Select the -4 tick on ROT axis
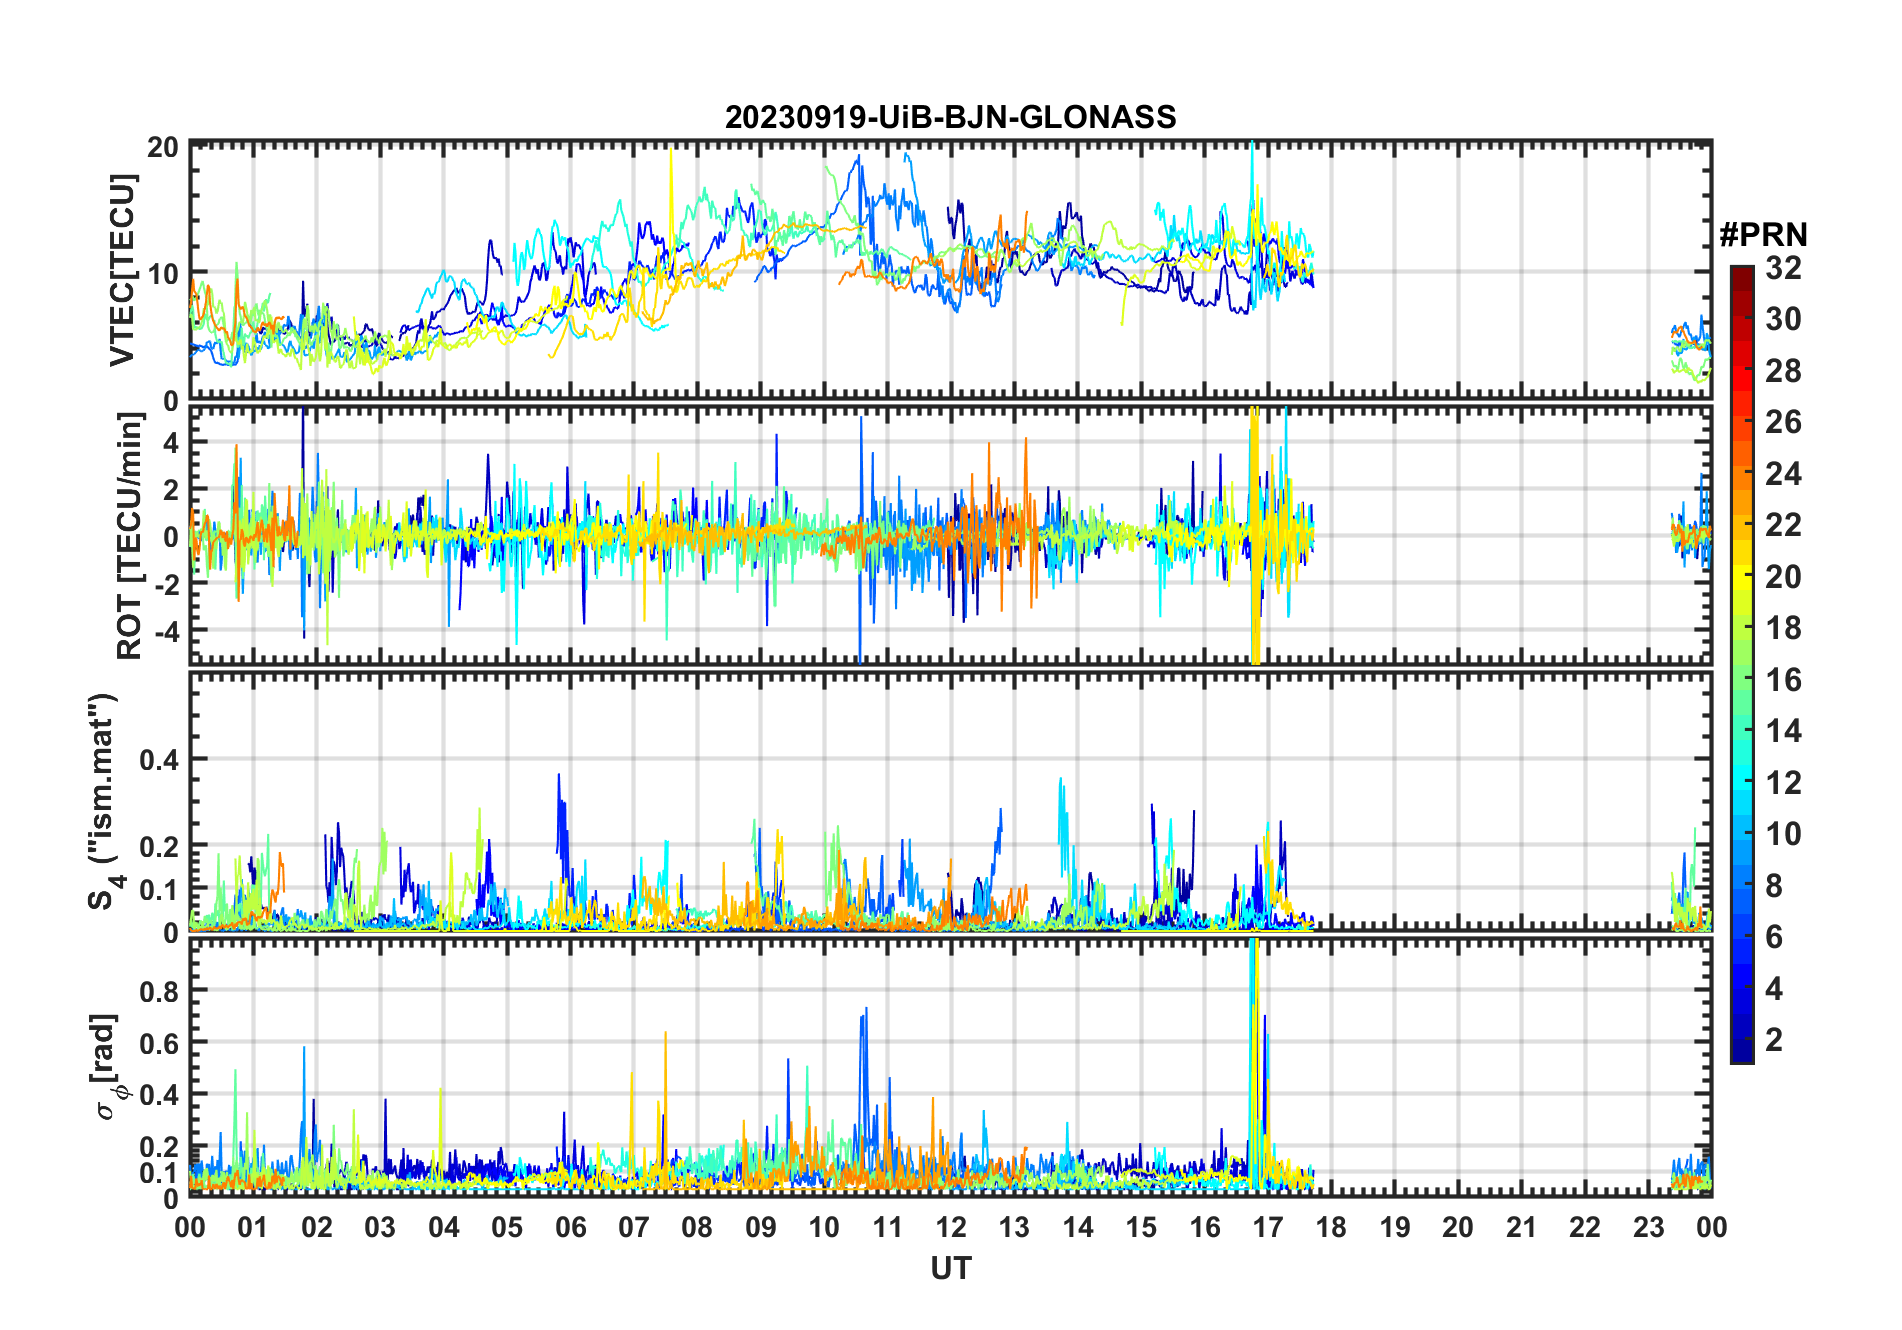Viewport: 1902px width, 1330px height. (165, 632)
